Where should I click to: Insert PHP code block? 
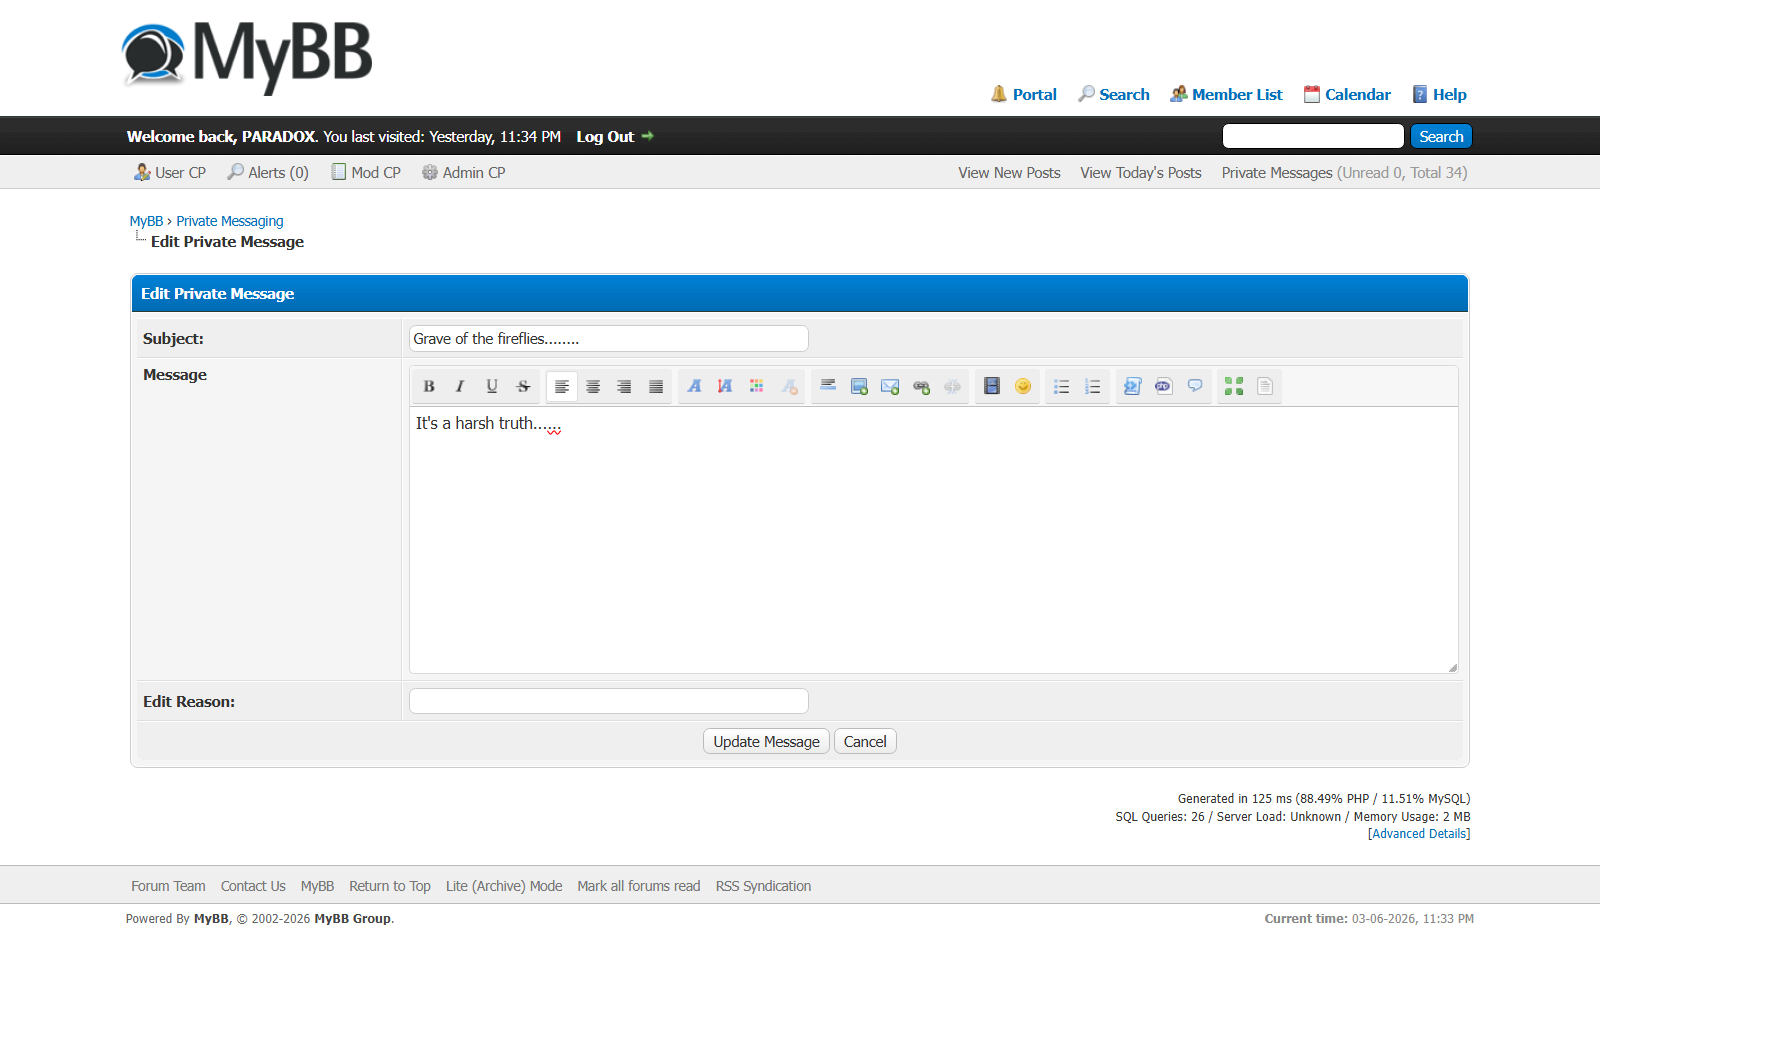click(x=1163, y=386)
